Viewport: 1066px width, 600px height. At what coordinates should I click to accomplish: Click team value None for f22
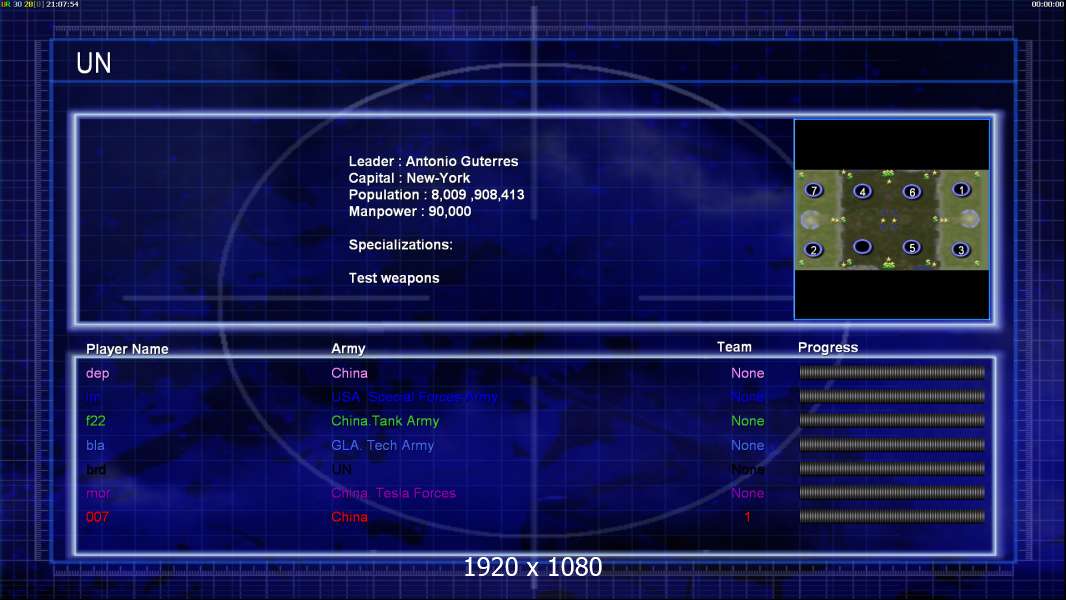(747, 421)
